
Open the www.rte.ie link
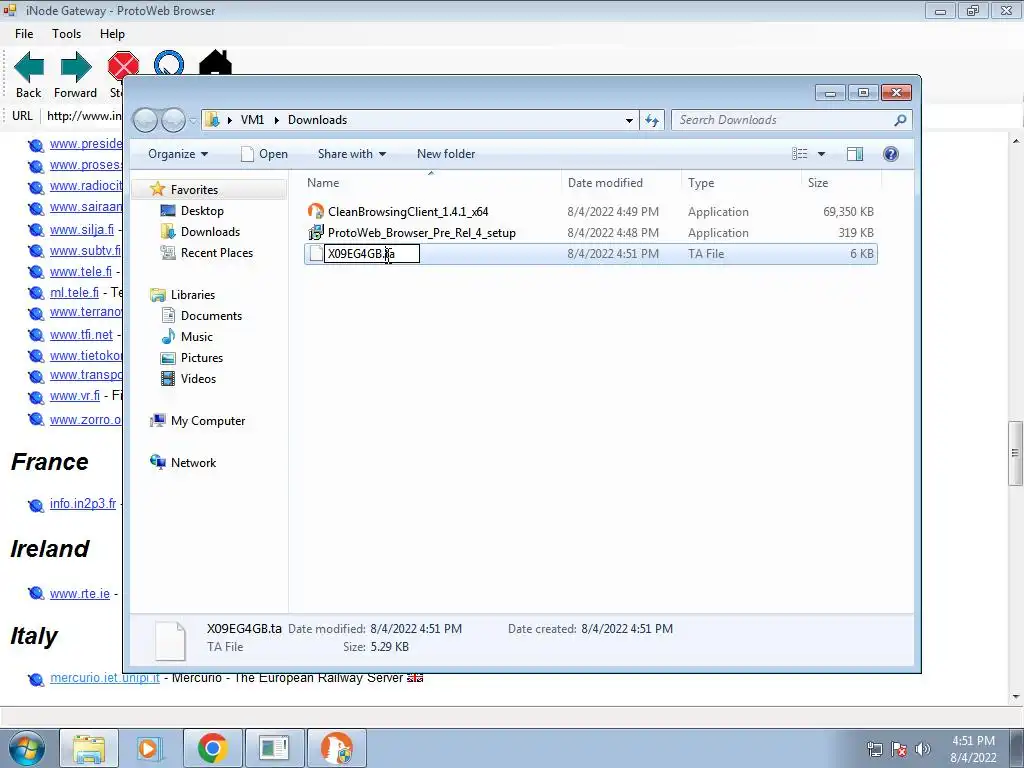pyautogui.click(x=80, y=594)
